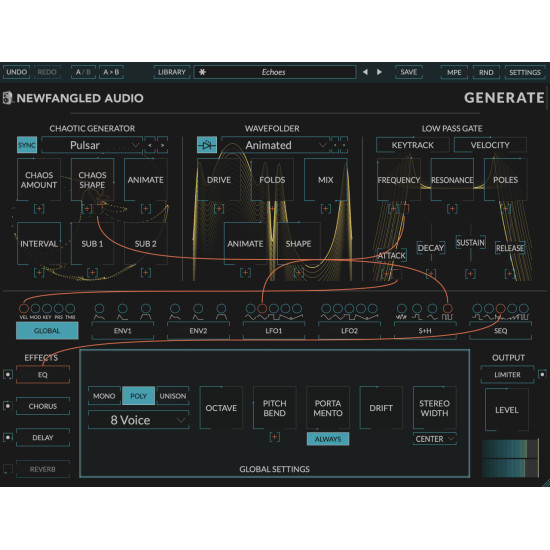This screenshot has width=550, height=550.
Task: Open the SETTINGS menu
Action: coord(525,72)
